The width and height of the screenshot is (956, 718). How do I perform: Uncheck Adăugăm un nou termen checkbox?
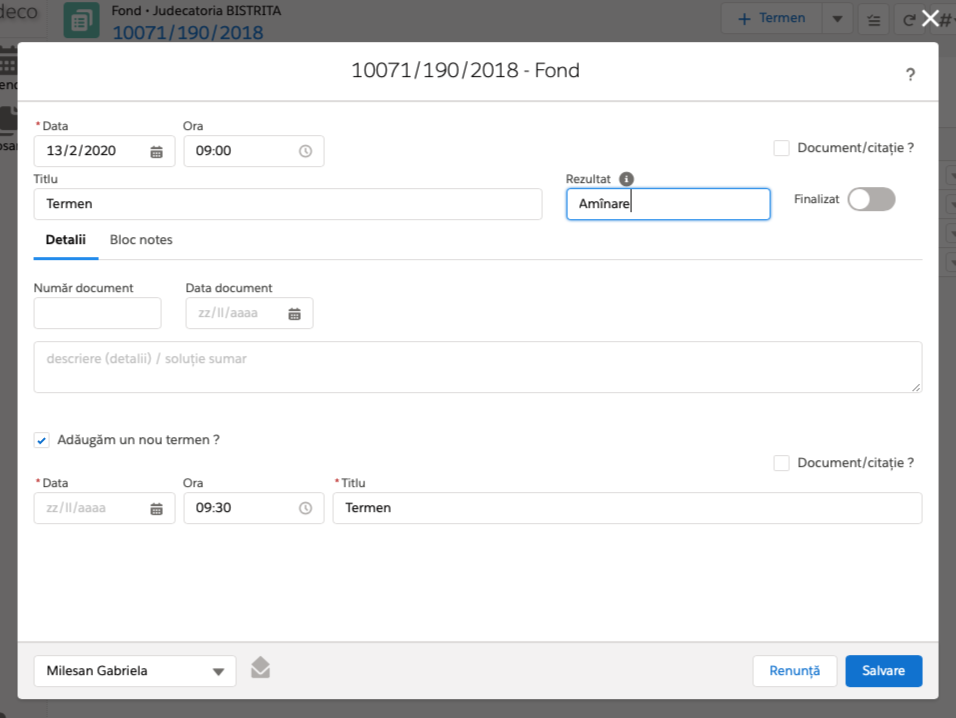(x=42, y=440)
